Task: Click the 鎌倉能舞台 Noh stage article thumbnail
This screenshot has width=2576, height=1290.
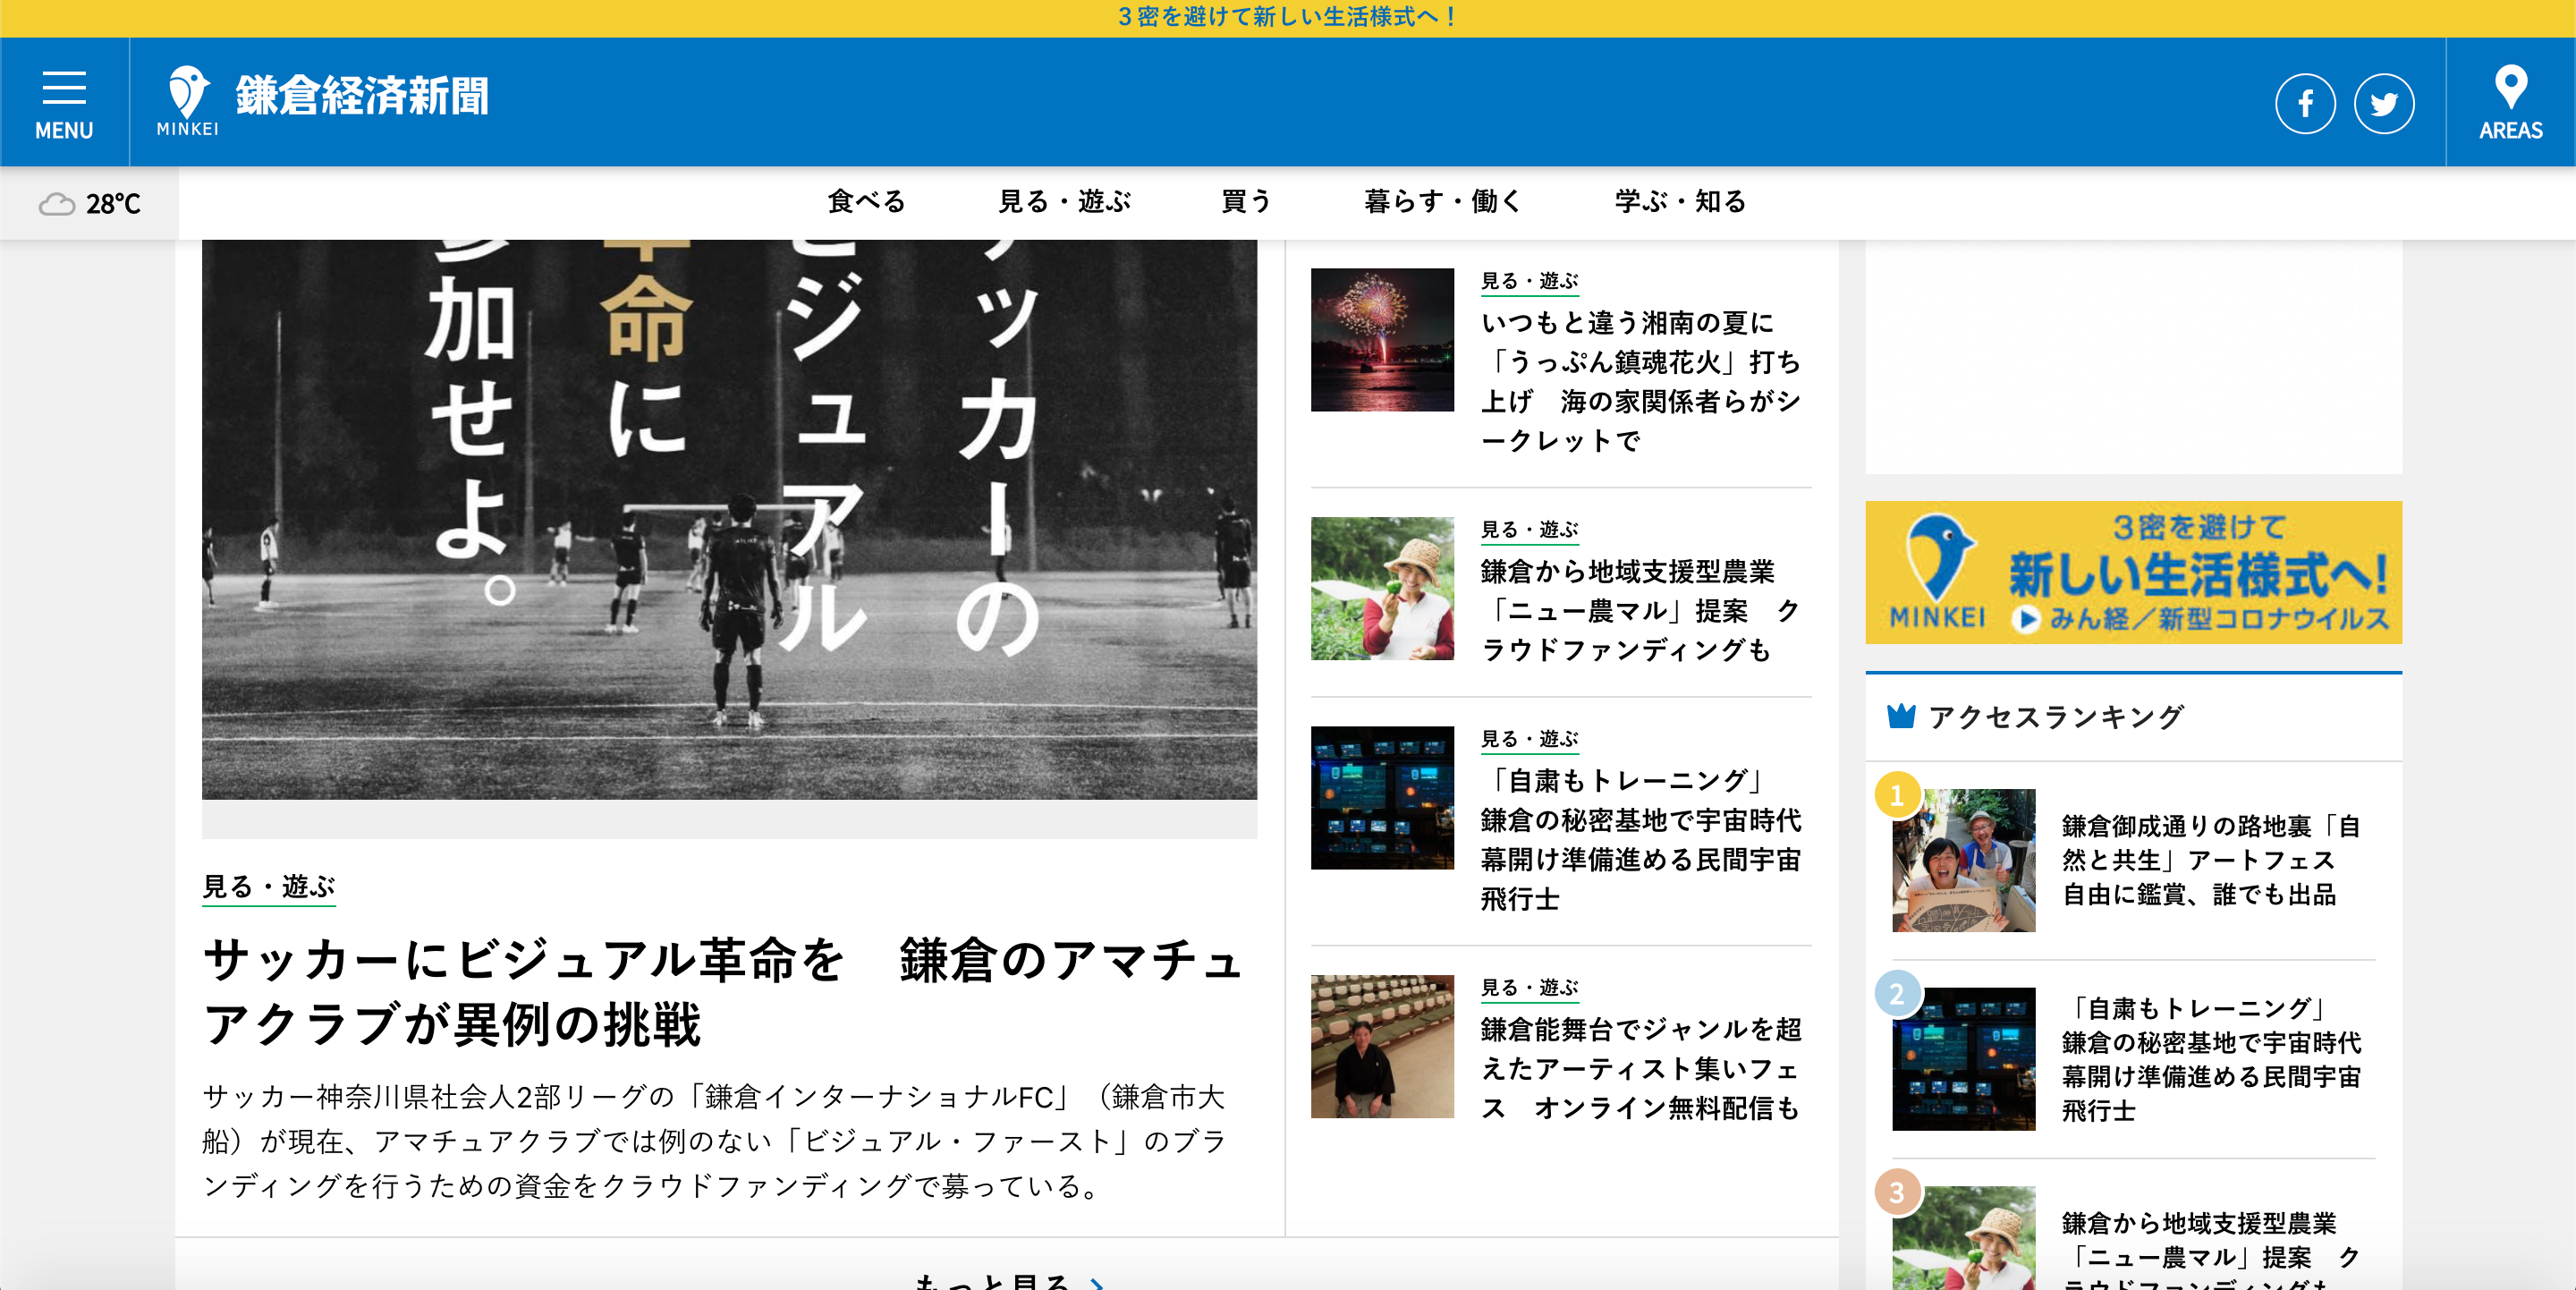Action: pos(1382,1046)
